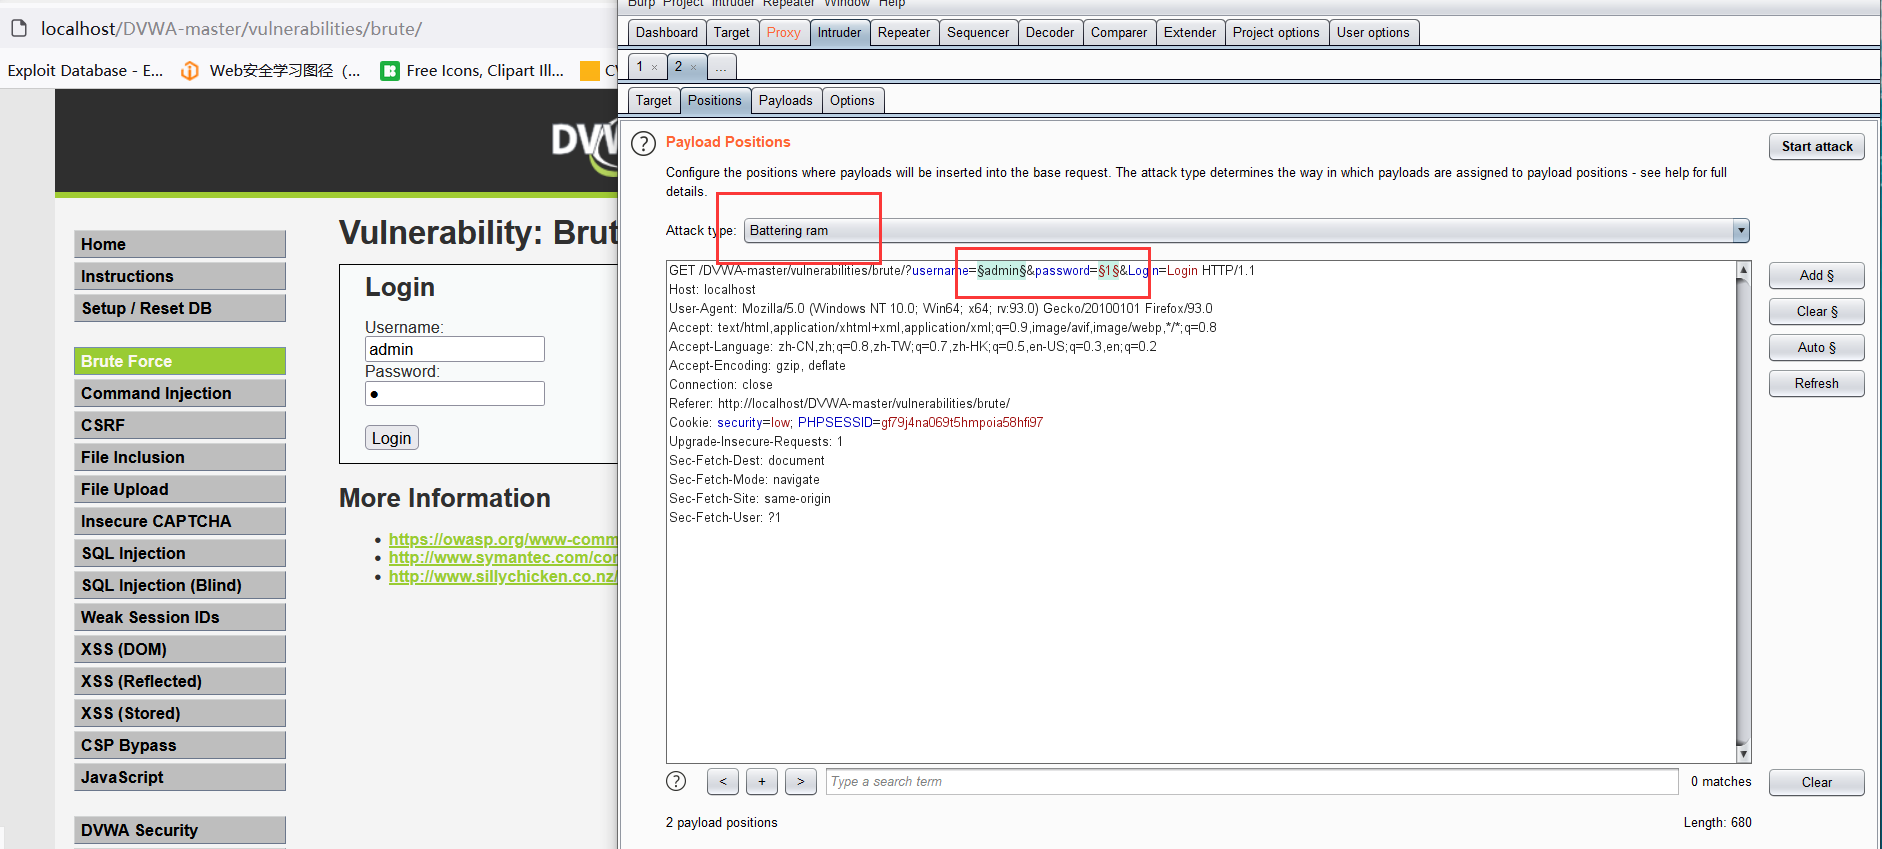Switch to the Proxy tab
1882x849 pixels.
click(x=784, y=32)
